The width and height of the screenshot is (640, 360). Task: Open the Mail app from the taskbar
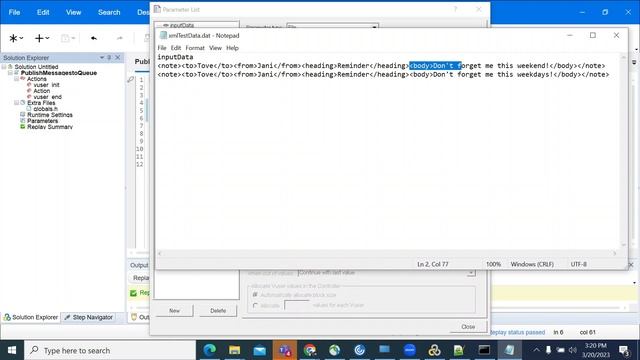260,350
